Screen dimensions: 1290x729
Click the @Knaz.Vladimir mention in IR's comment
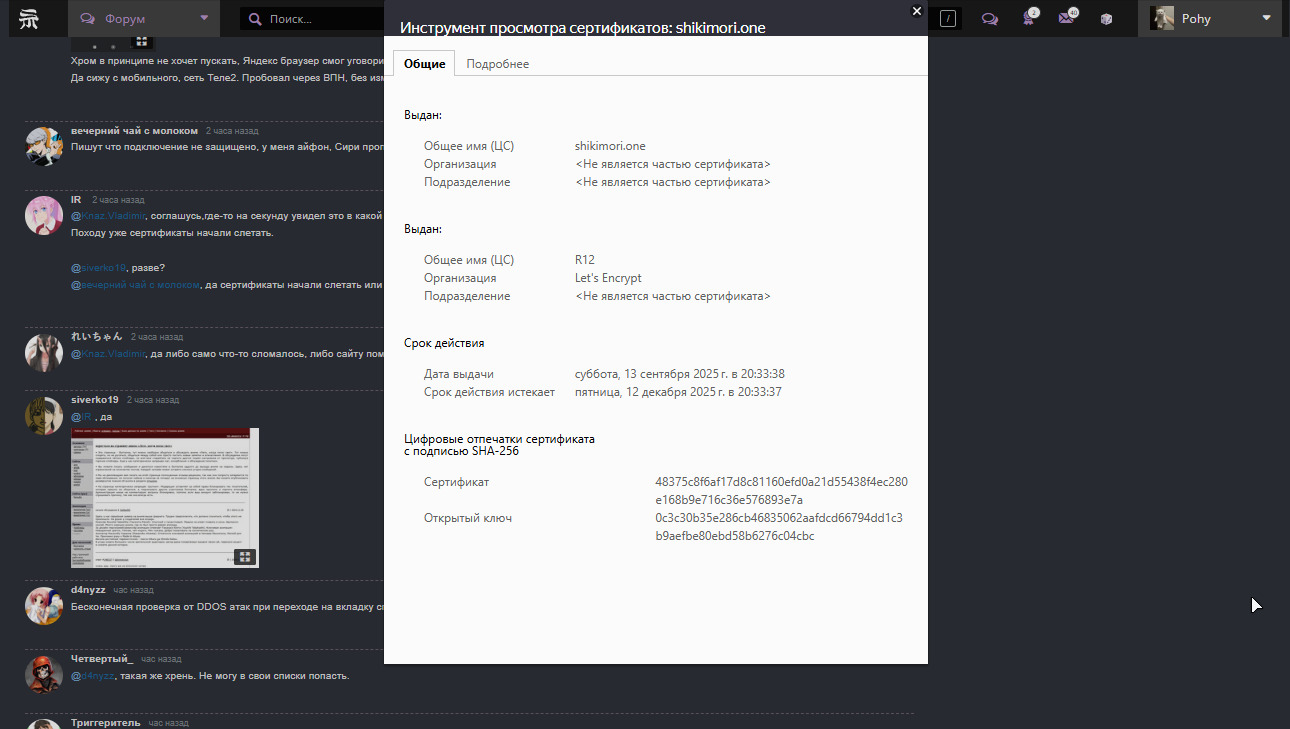click(x=108, y=215)
